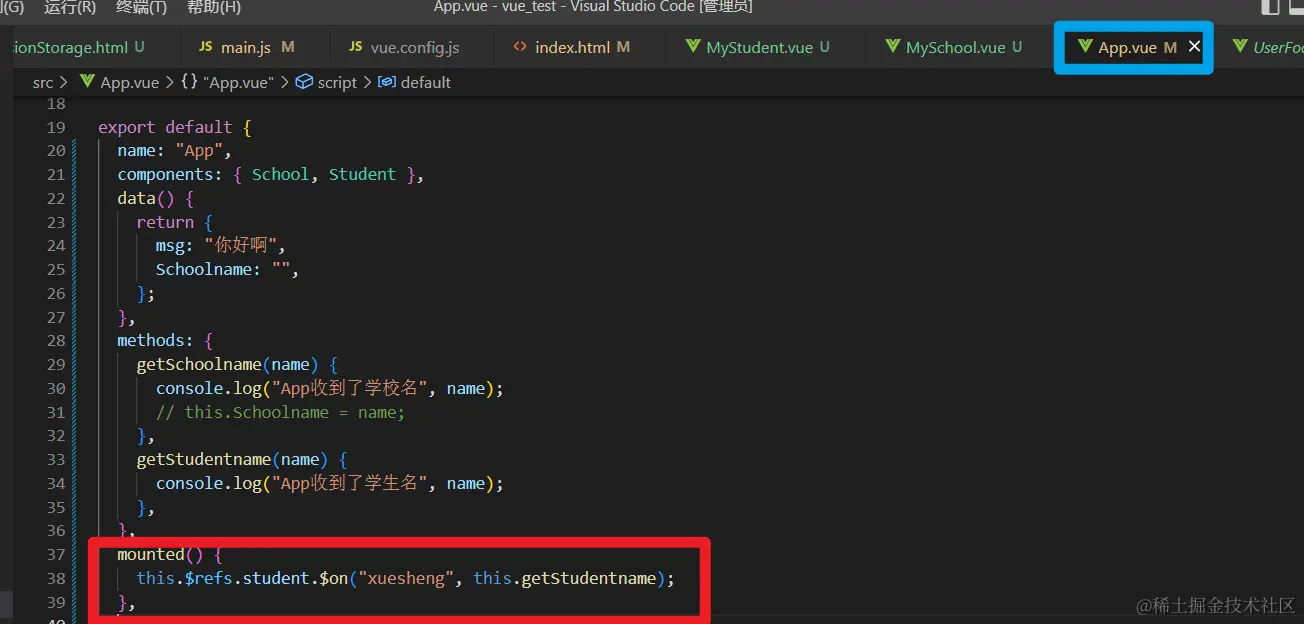Screen dimensions: 1304x624
Task: Click comment '// this.Schoolname = name;'
Action: point(281,412)
